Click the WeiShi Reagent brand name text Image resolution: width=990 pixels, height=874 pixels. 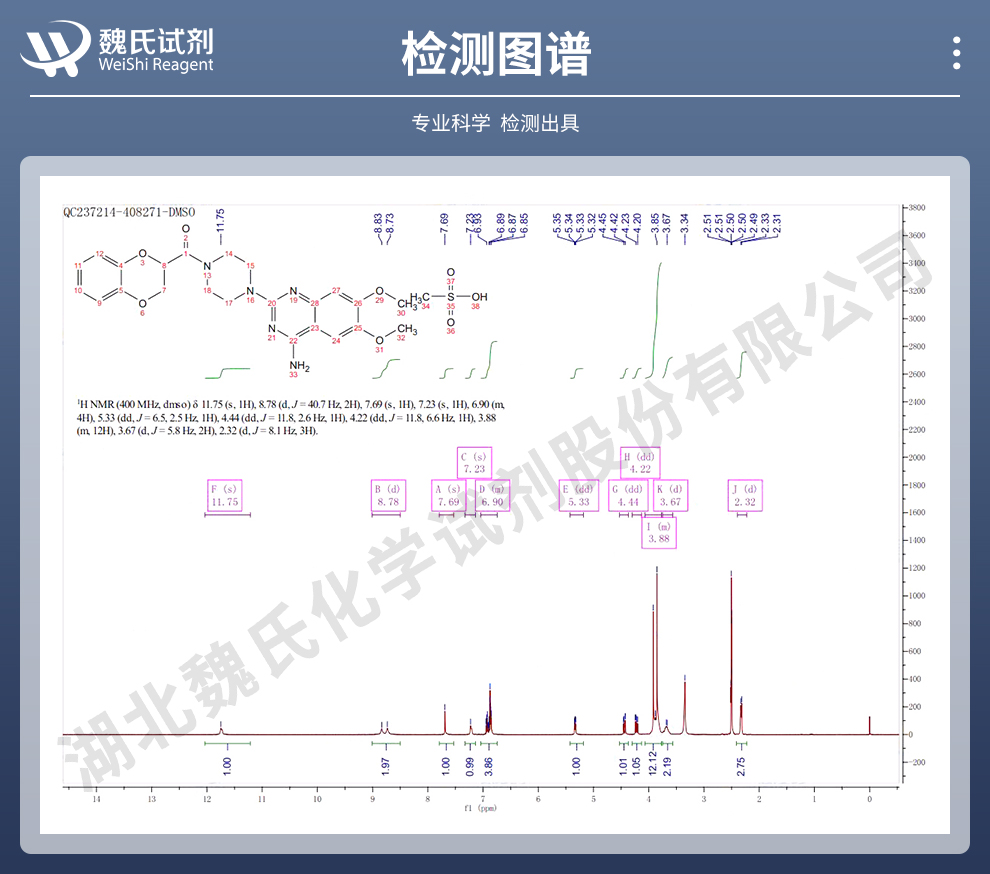[x=156, y=64]
